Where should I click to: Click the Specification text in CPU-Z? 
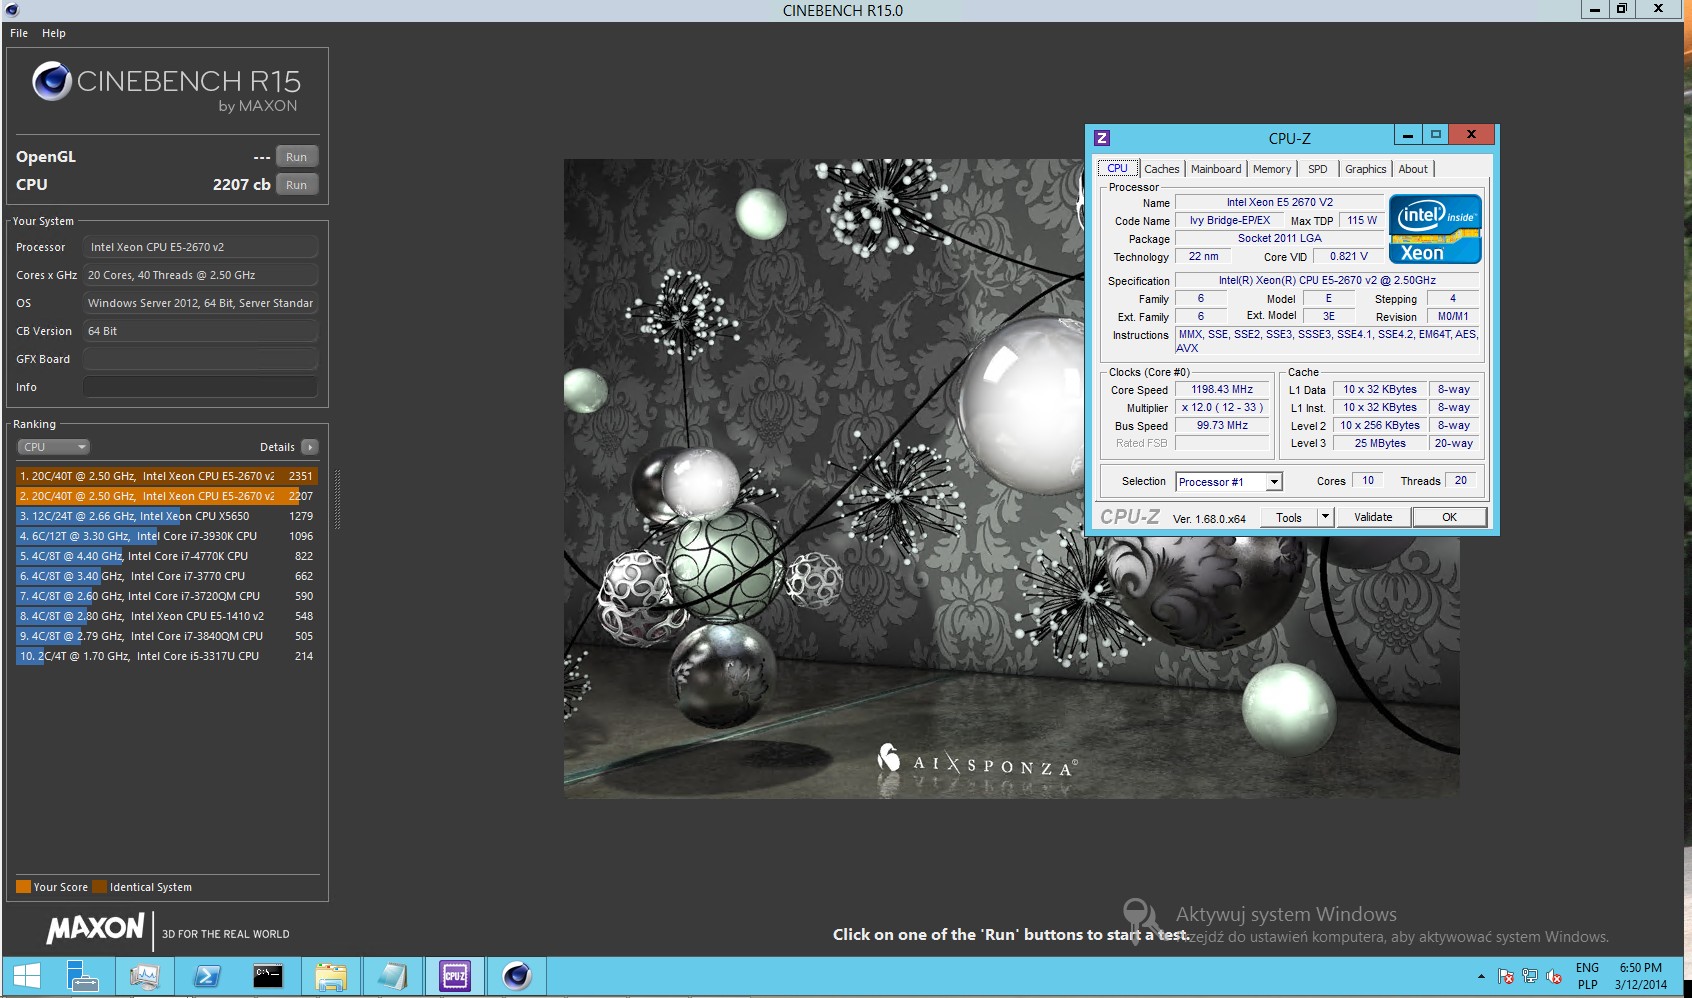point(1327,281)
